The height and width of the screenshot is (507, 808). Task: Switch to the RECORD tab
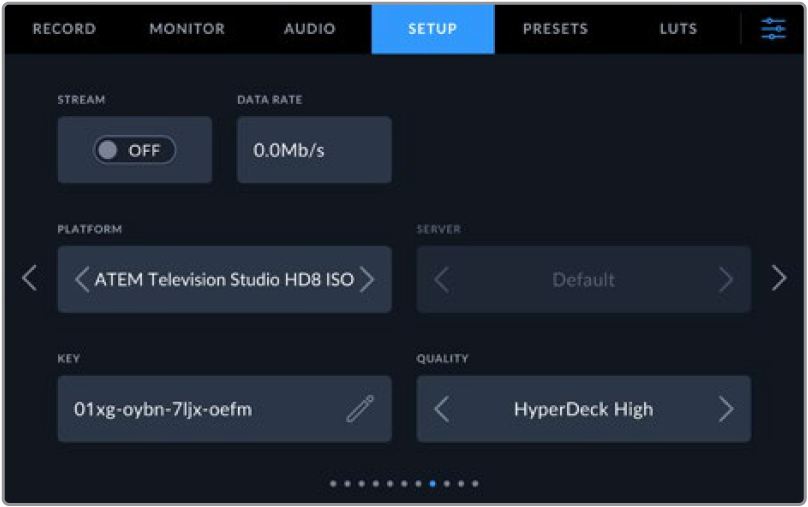click(64, 29)
